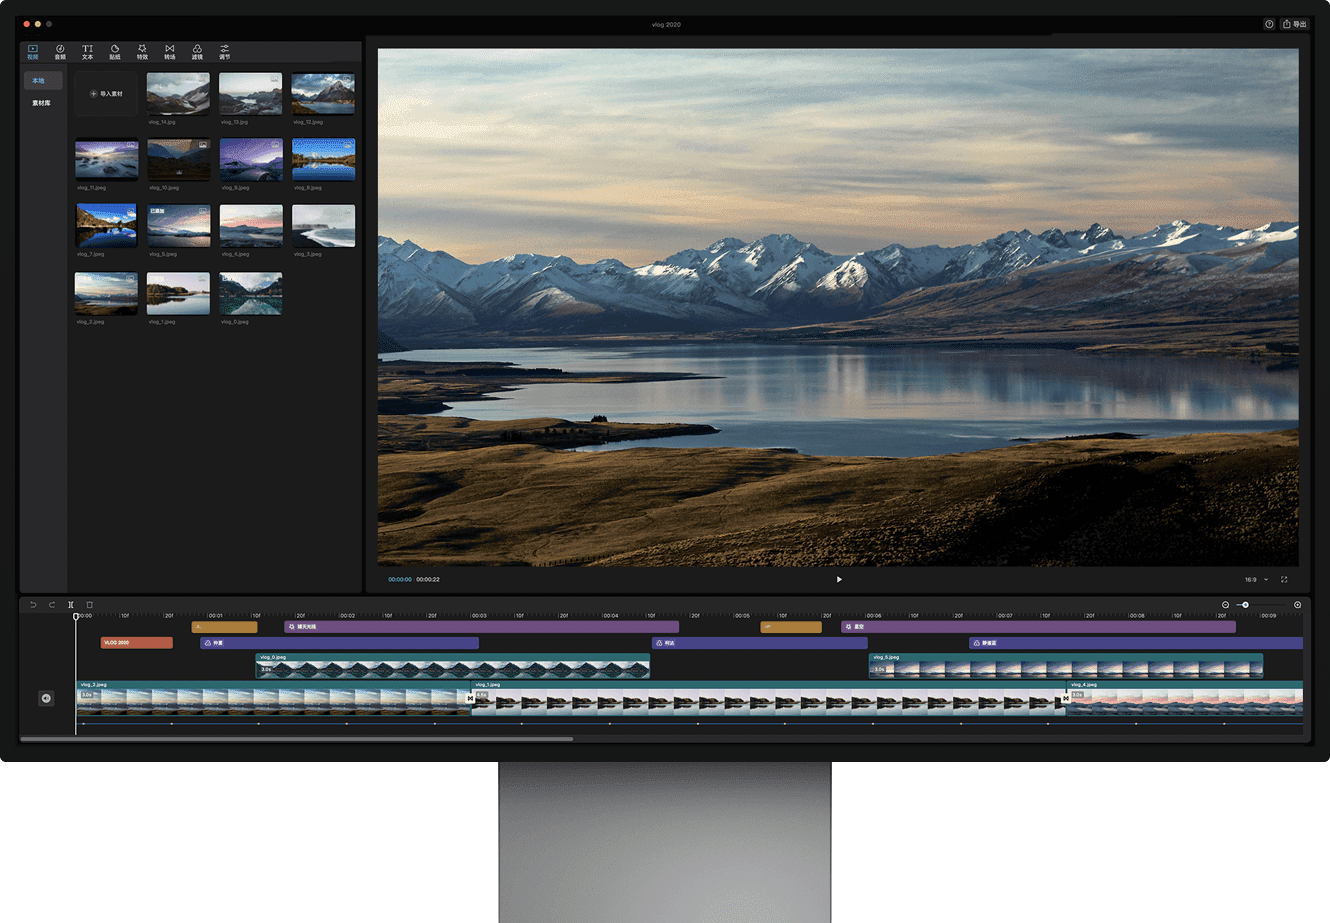Select the vlog_7.jpeg thumbnail

(107, 226)
